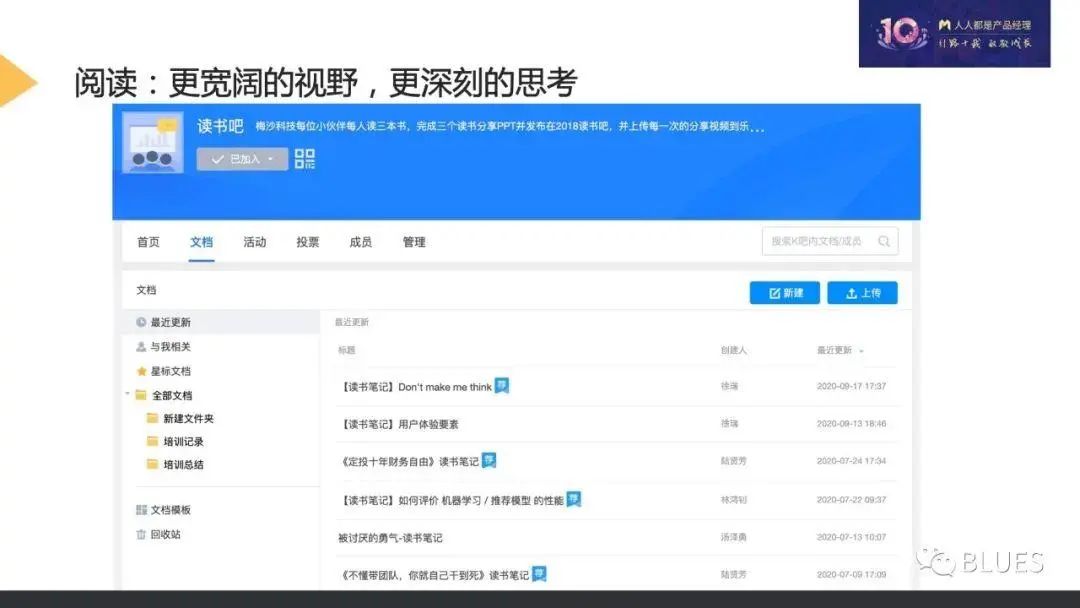1080x608 pixels.
Task: Click the trash icon beside 回收站
Action: 141,534
